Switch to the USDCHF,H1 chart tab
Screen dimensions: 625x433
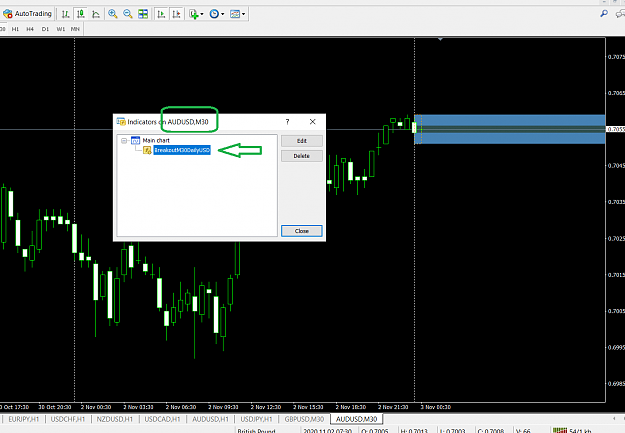pyautogui.click(x=68, y=419)
